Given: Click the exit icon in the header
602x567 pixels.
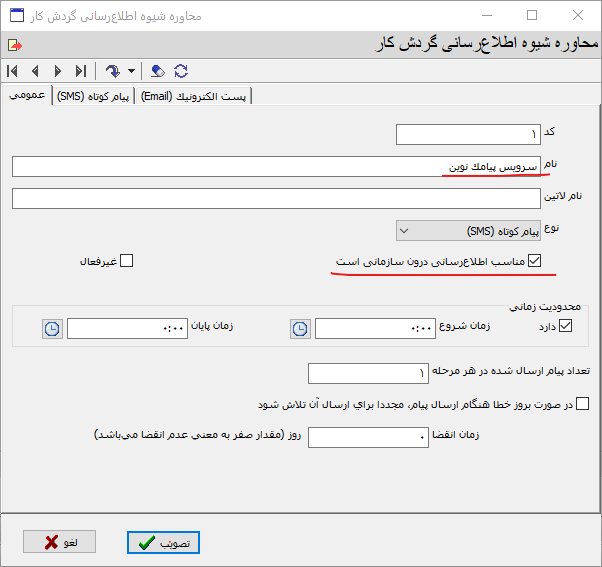Looking at the screenshot, I should pyautogui.click(x=13, y=45).
